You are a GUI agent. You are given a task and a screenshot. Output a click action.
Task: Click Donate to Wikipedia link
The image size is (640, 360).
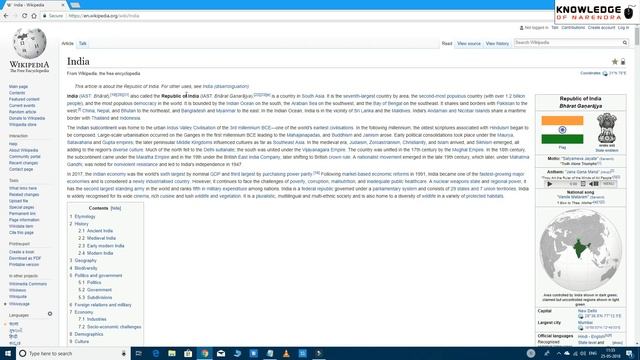point(27,118)
